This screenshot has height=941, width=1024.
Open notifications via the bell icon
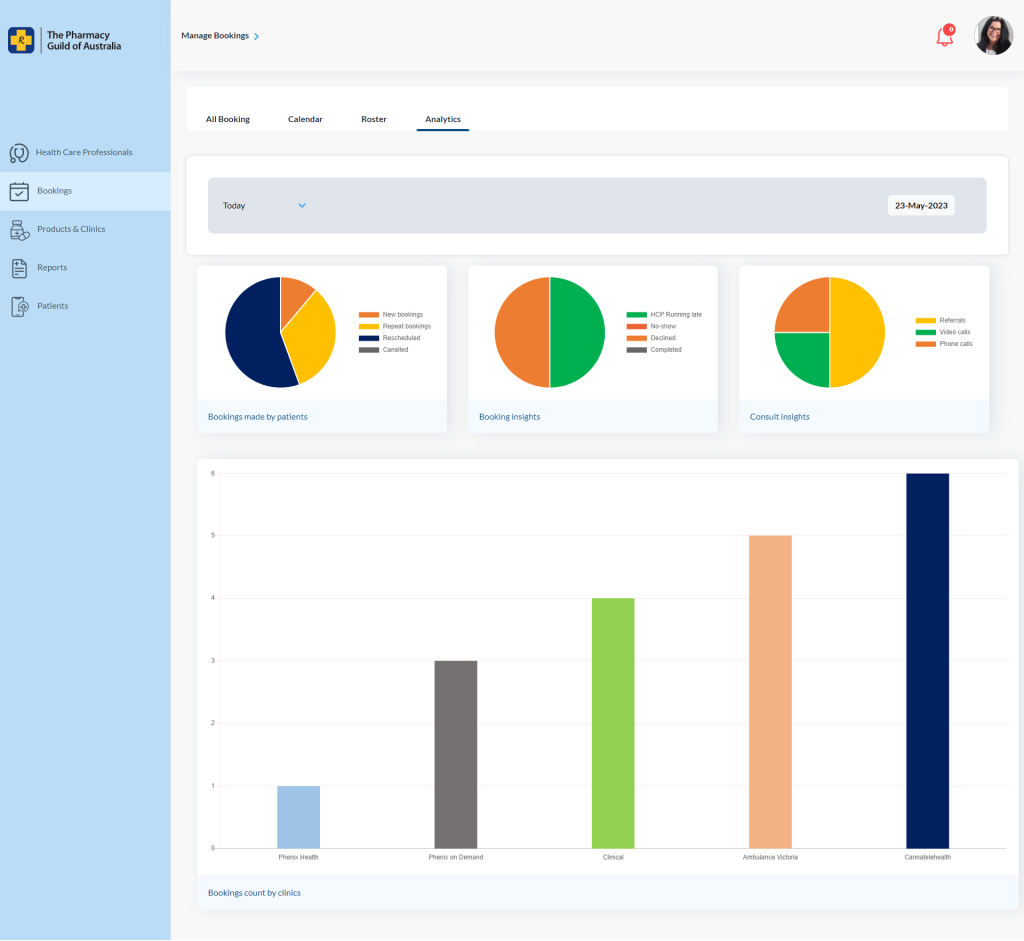tap(944, 37)
